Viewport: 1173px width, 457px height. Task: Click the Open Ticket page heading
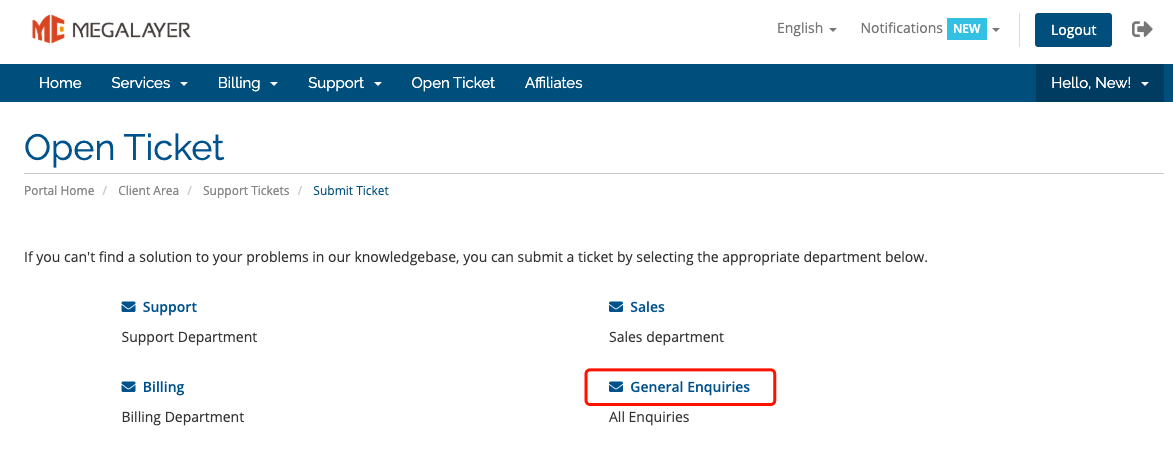tap(124, 147)
